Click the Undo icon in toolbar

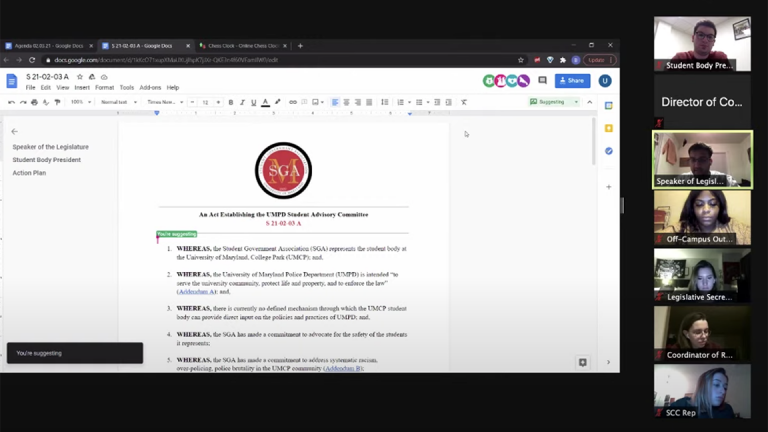pyautogui.click(x=11, y=102)
